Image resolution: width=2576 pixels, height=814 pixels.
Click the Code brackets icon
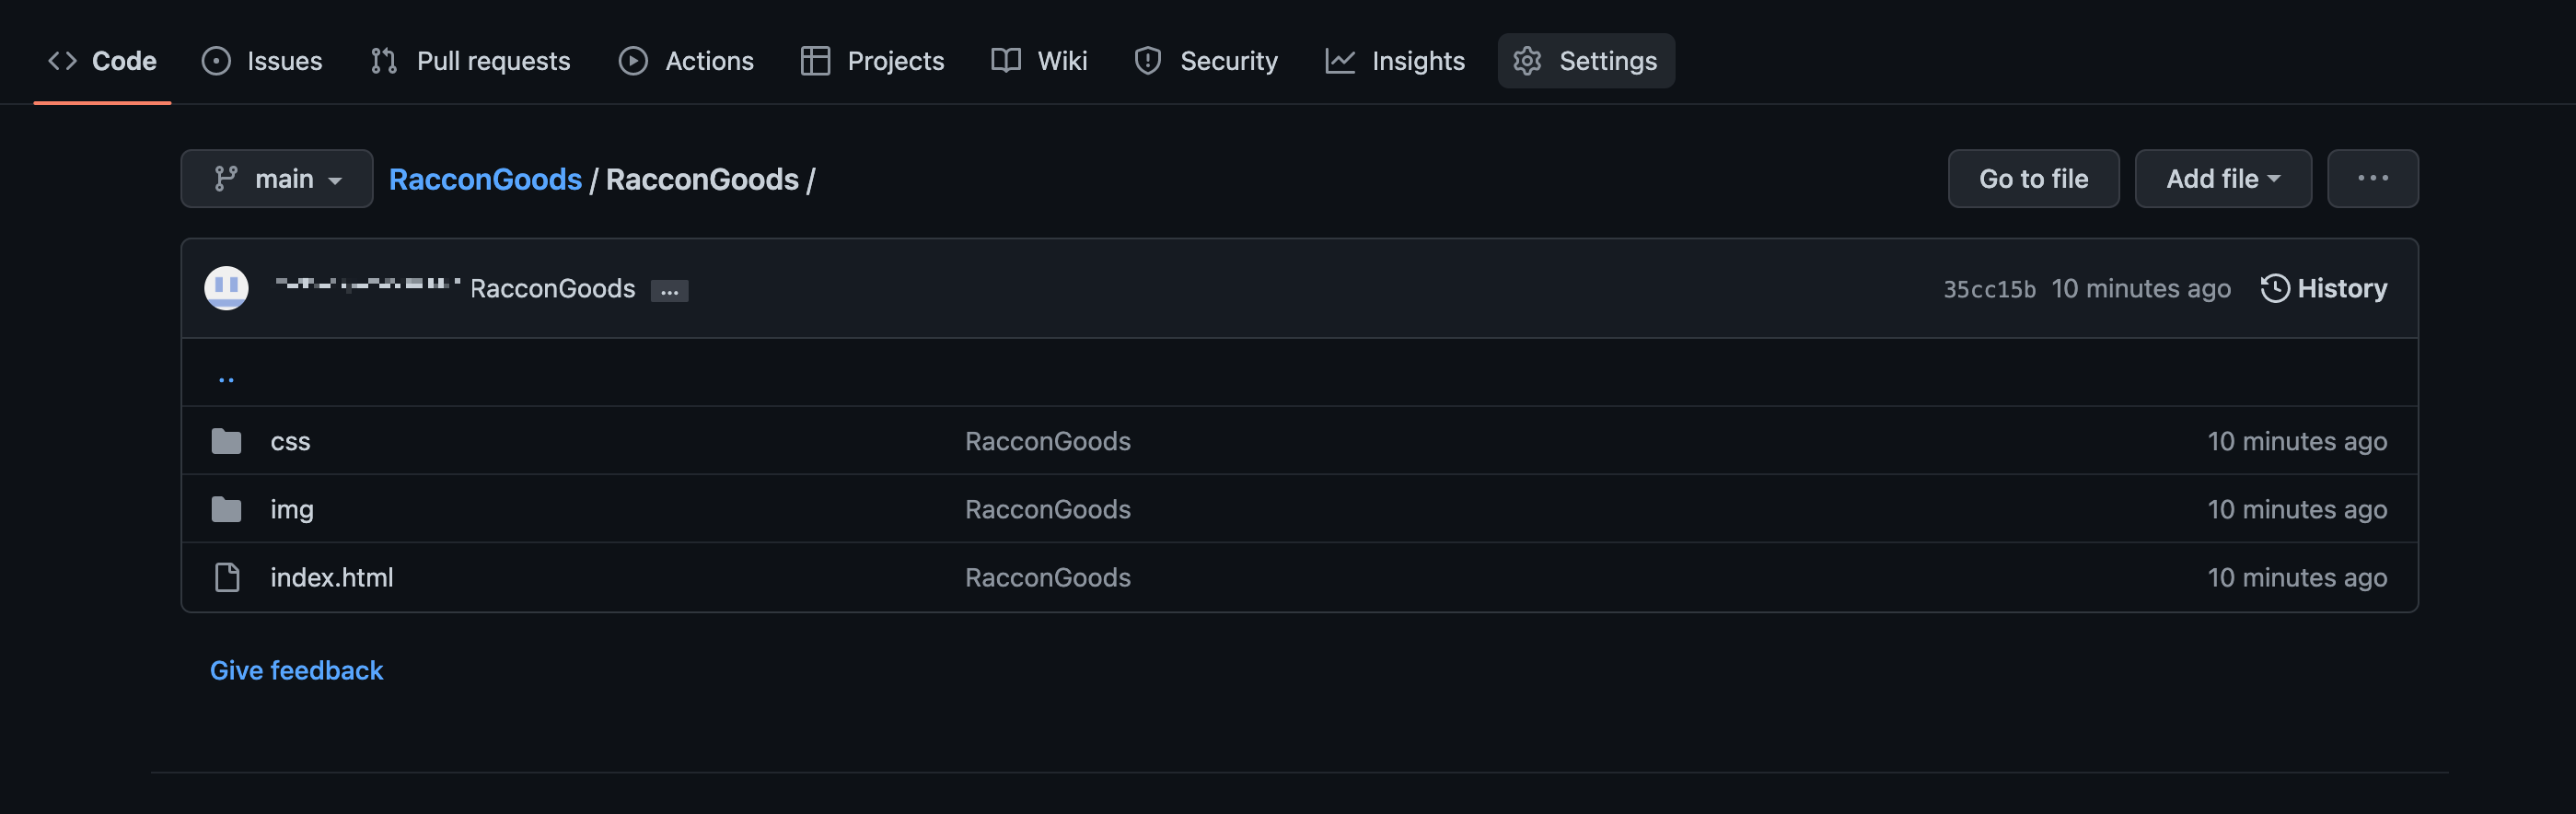[x=62, y=61]
